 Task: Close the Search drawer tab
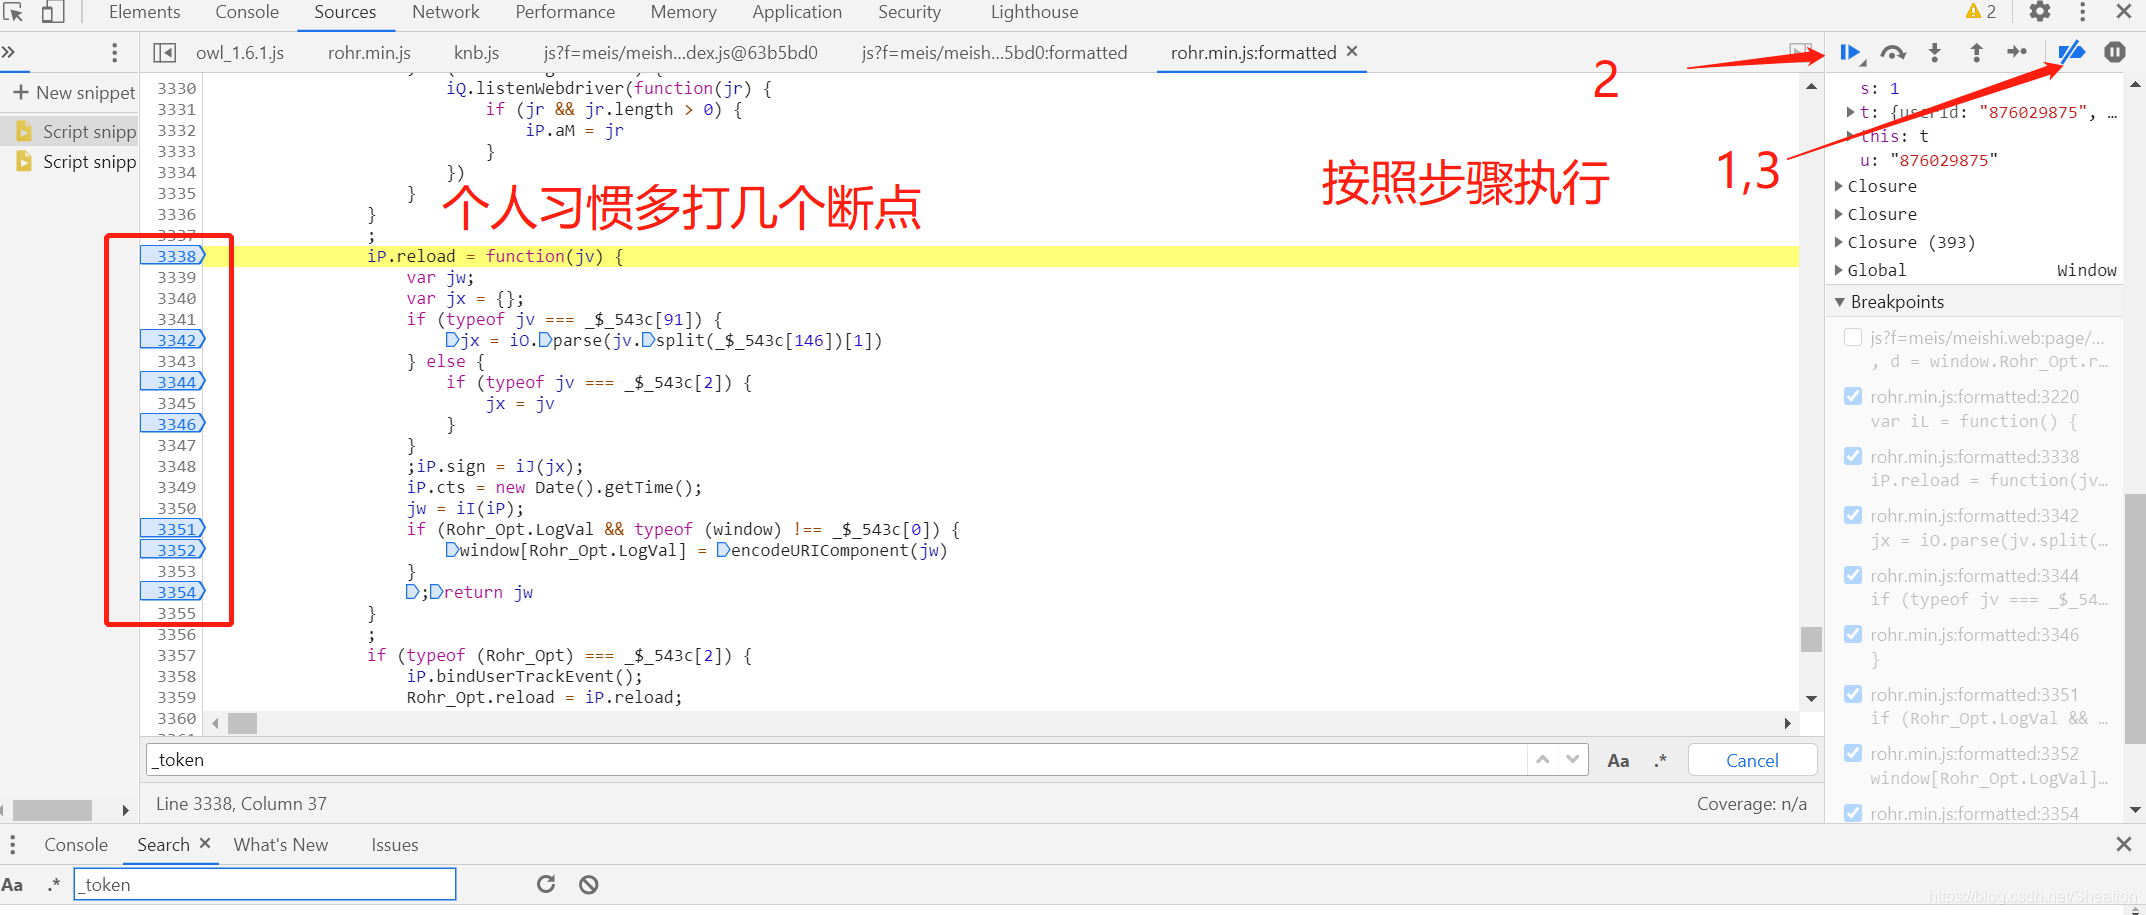[205, 844]
